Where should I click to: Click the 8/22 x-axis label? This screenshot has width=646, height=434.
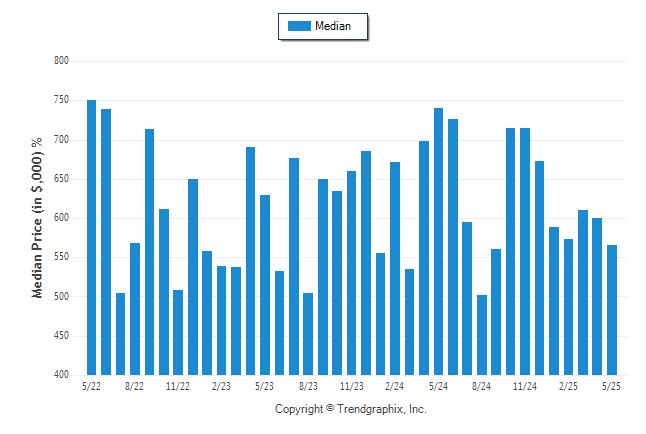[x=134, y=386]
